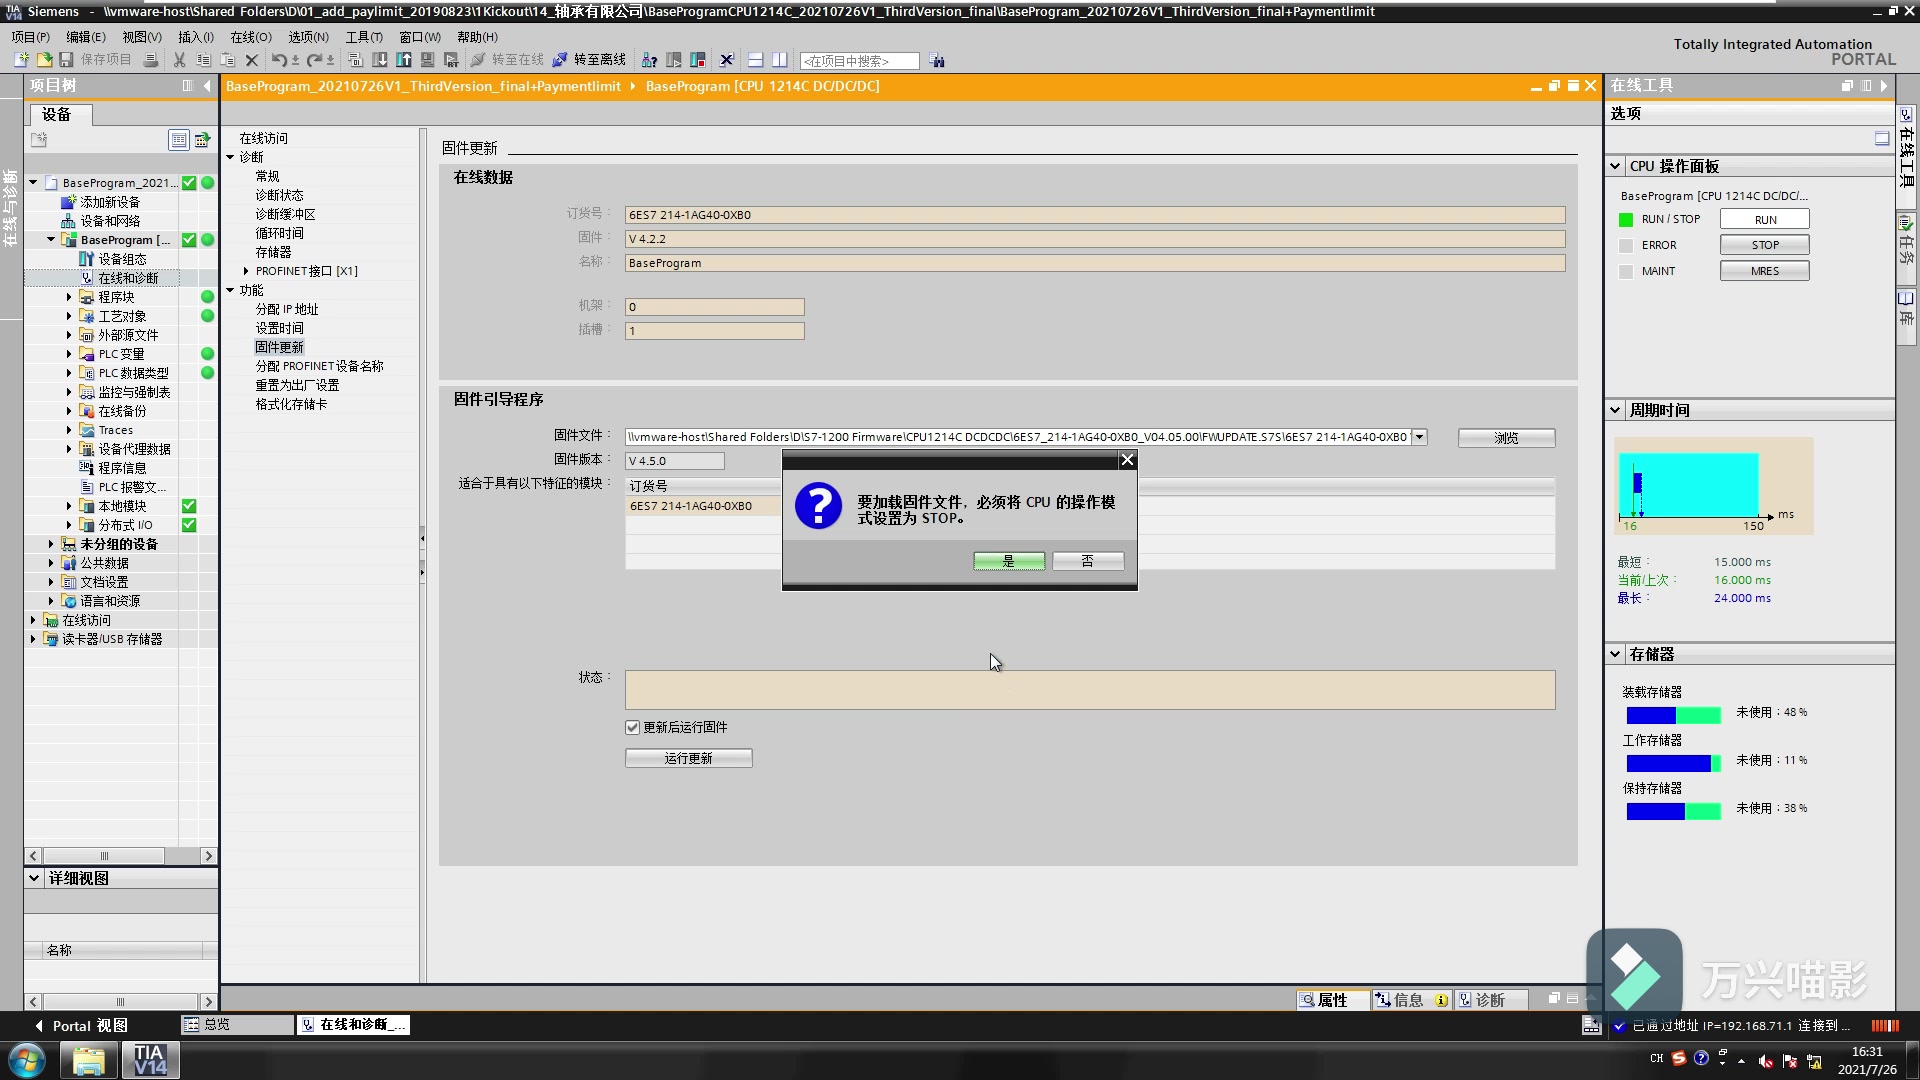Go offline with 转至离线 icon
The height and width of the screenshot is (1080, 1920).
point(590,60)
